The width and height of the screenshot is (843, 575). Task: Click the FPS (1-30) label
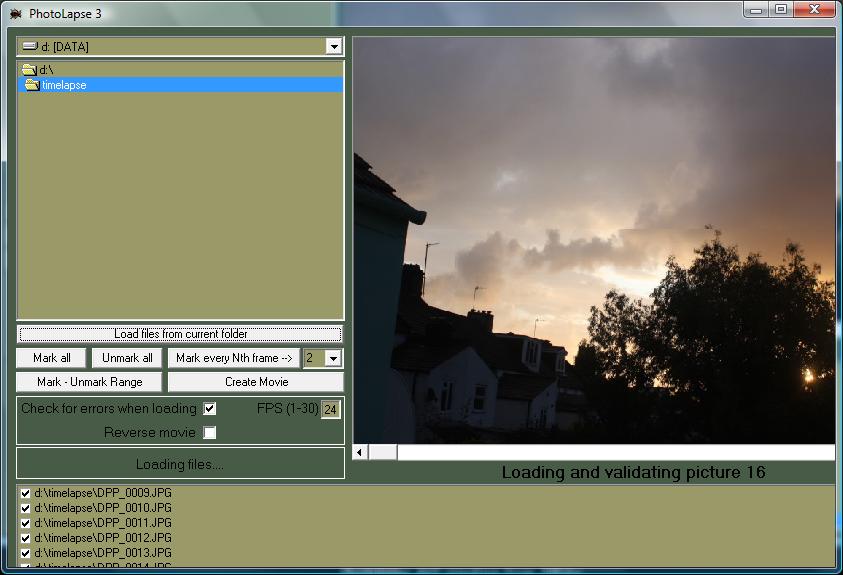point(288,409)
